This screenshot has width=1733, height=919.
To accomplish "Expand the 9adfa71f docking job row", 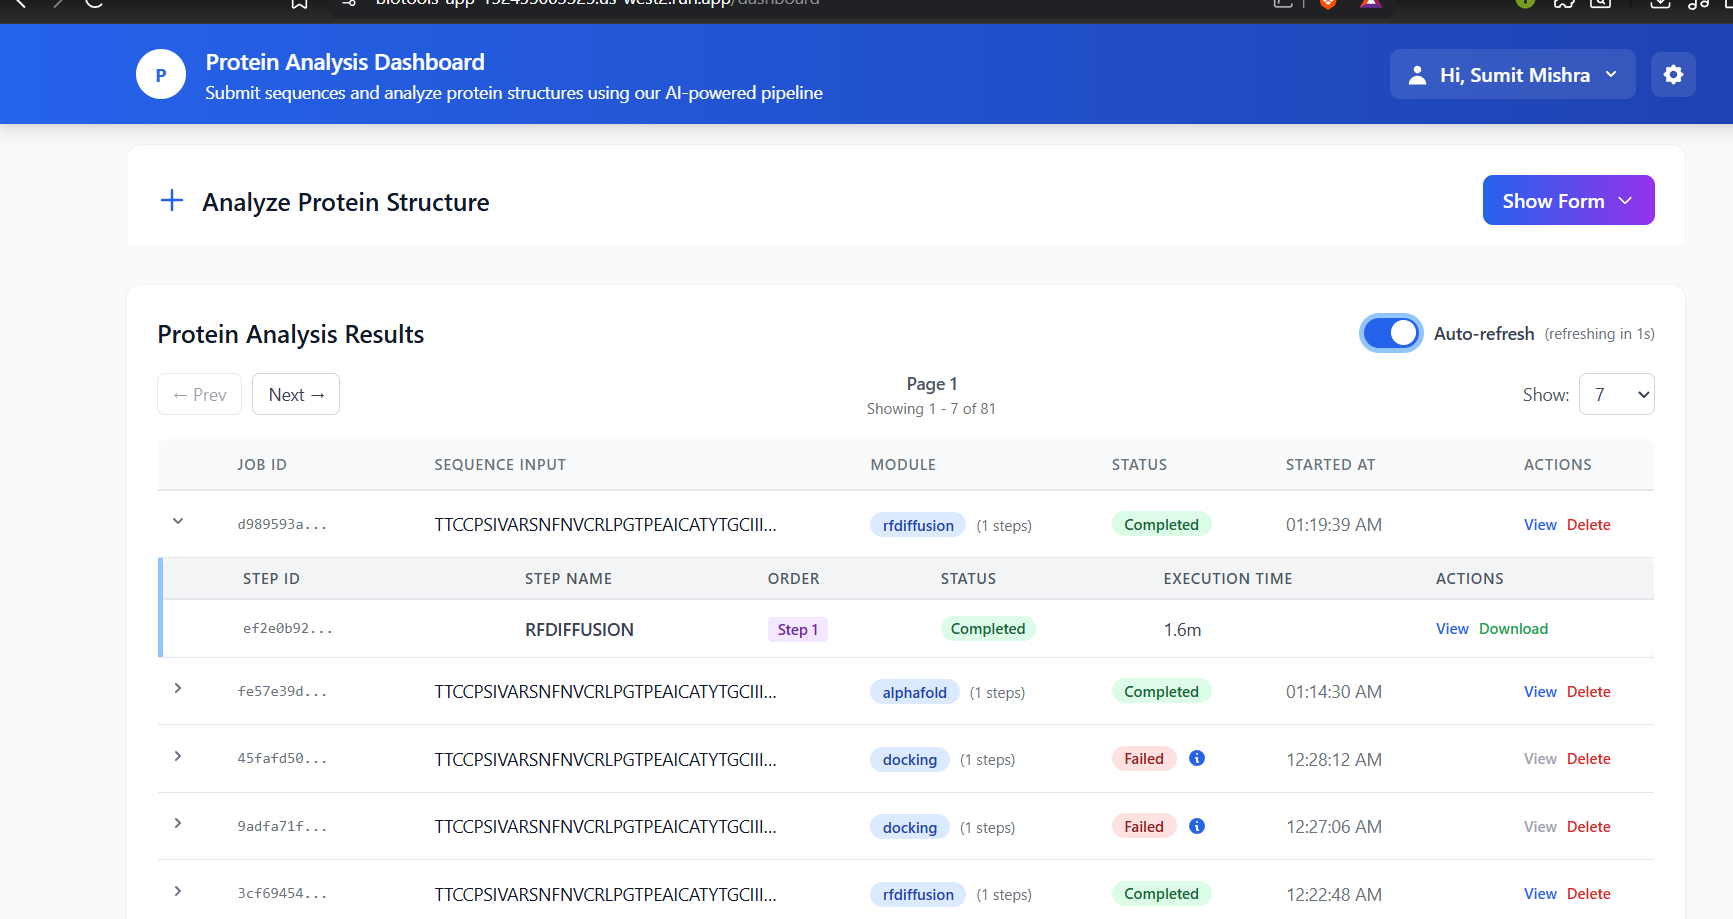I will (x=178, y=824).
